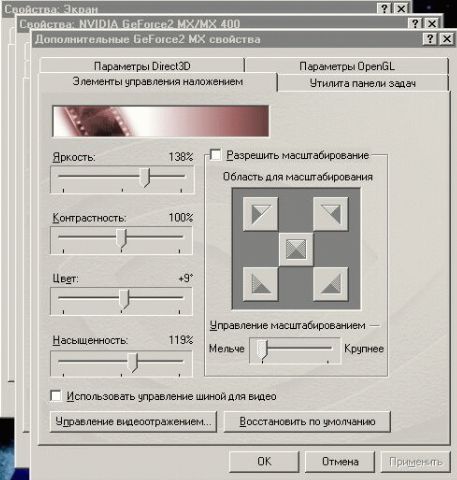Screen dimensions: 457x480
Task: Open Параметры OpenGL tab
Action: point(347,66)
